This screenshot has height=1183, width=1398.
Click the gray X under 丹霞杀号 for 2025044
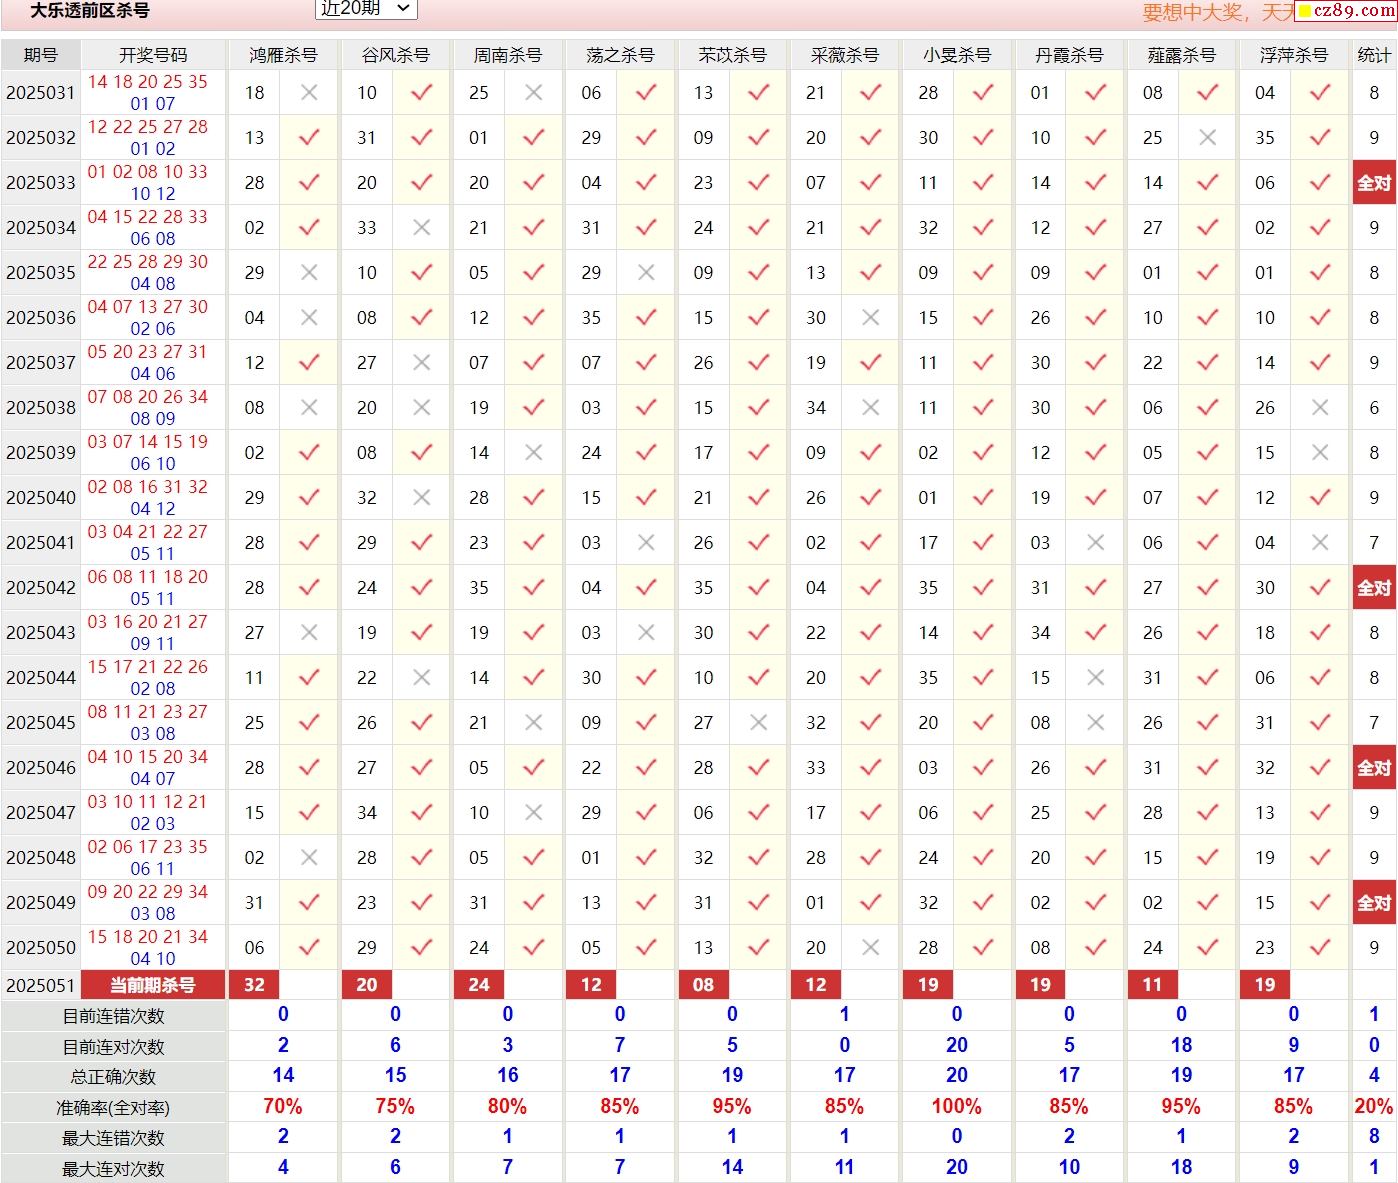(1096, 677)
